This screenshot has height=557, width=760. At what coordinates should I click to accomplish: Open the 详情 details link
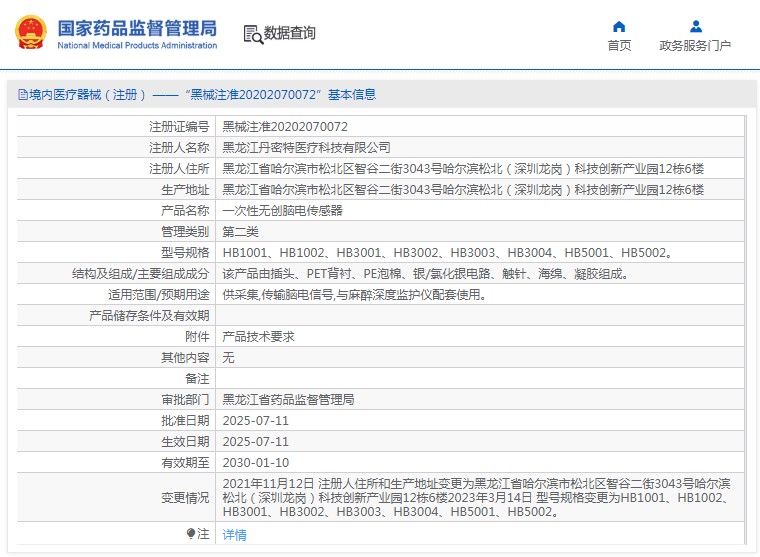pyautogui.click(x=235, y=535)
